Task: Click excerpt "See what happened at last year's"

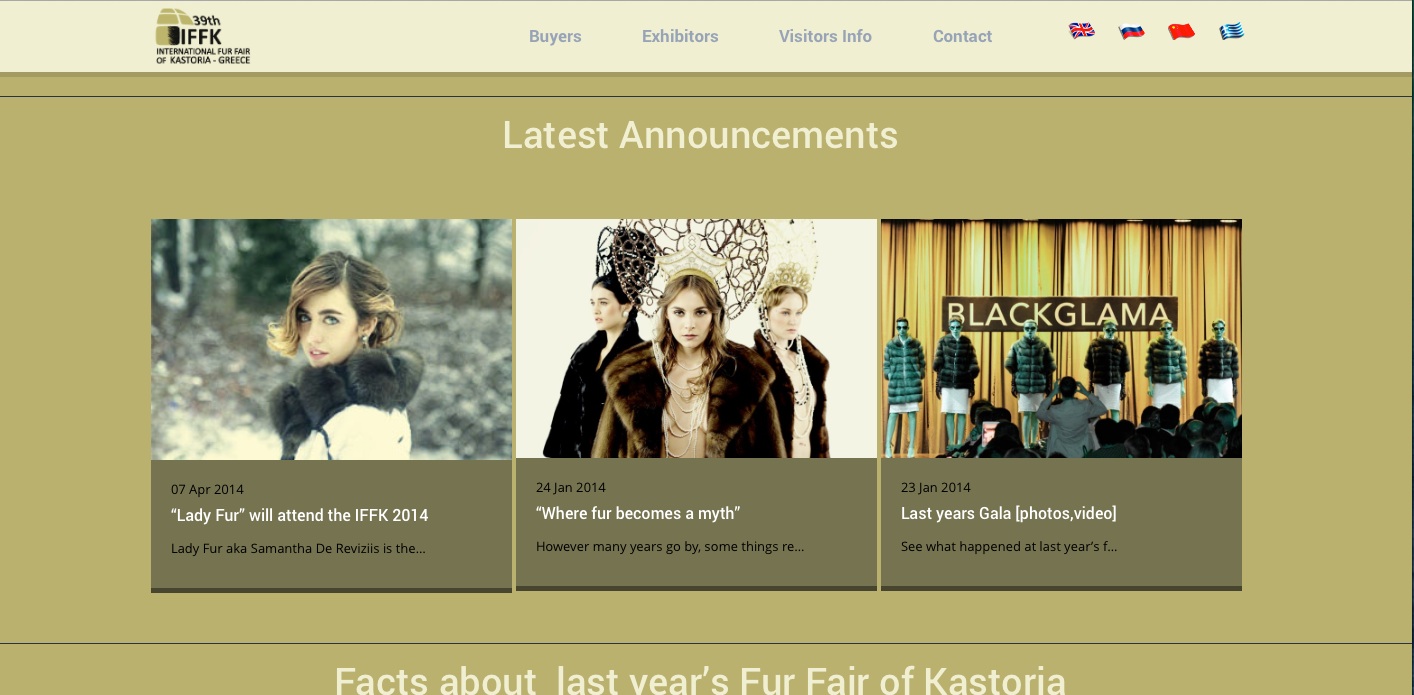Action: point(1008,547)
